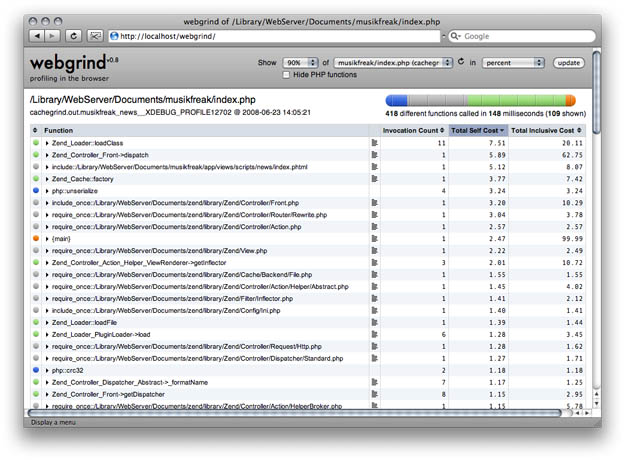Open file icon for Controller/Front.php row
This screenshot has width=625, height=460.
click(375, 202)
